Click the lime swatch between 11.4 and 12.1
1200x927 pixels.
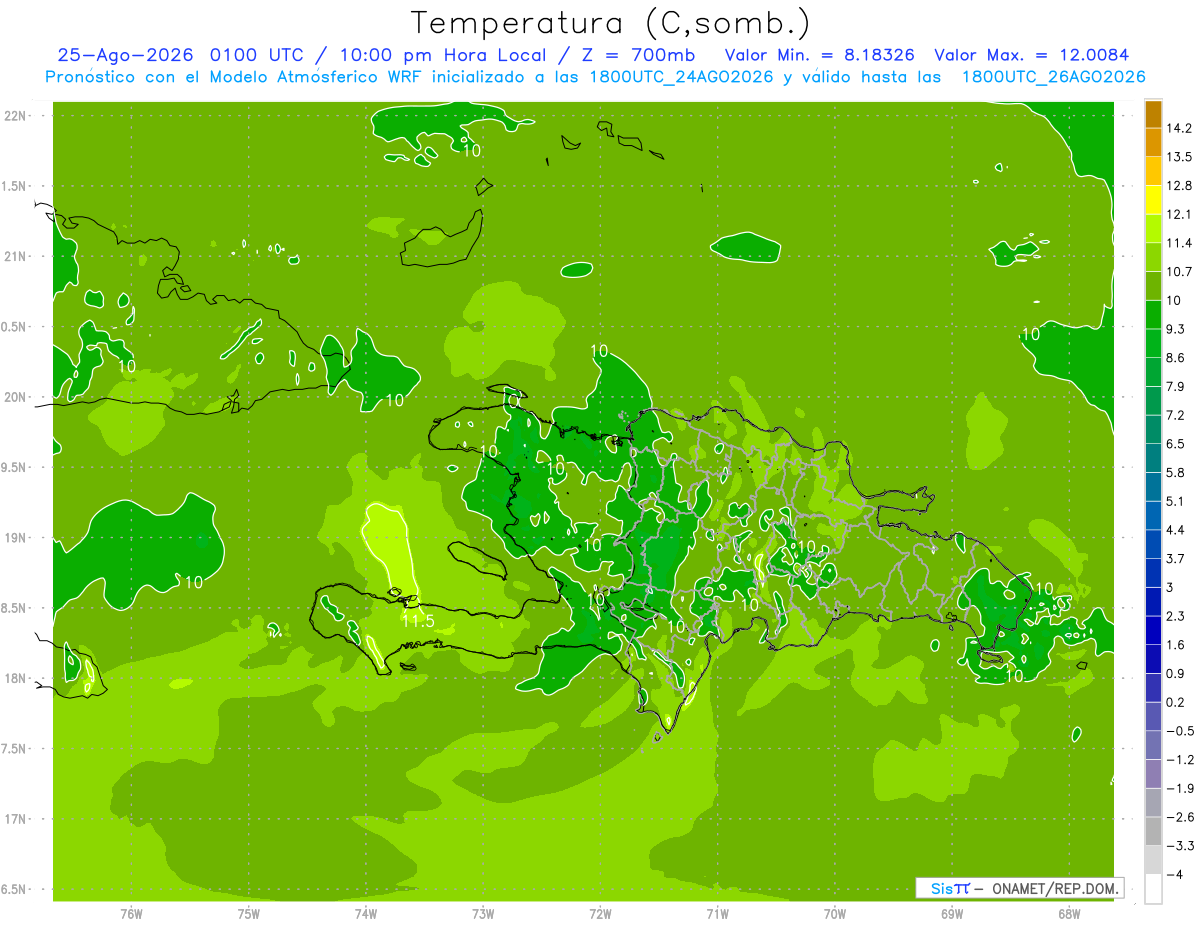(x=1153, y=228)
